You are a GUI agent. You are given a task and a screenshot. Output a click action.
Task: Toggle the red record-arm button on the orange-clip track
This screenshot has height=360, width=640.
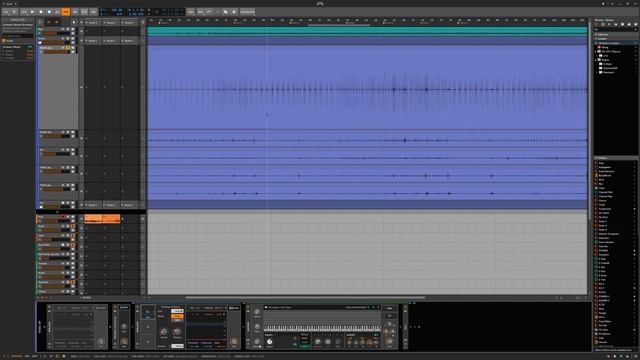tap(63, 217)
